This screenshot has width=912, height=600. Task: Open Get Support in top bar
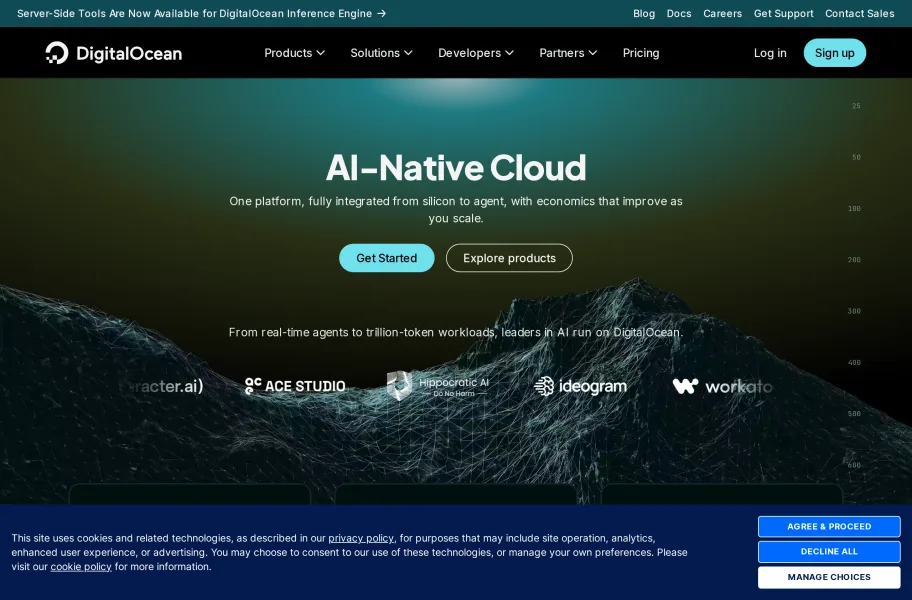(783, 13)
